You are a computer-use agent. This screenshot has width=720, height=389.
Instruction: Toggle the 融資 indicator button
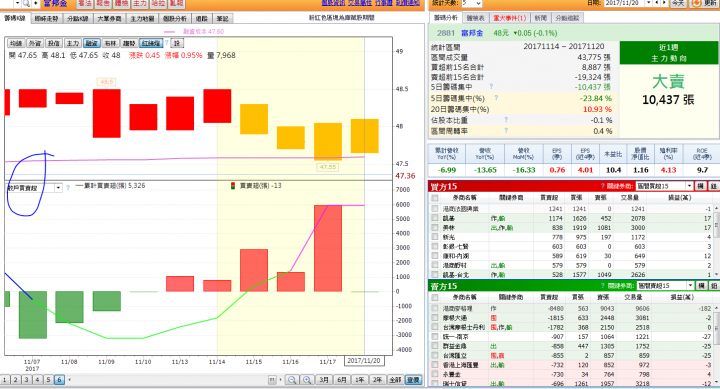point(91,43)
